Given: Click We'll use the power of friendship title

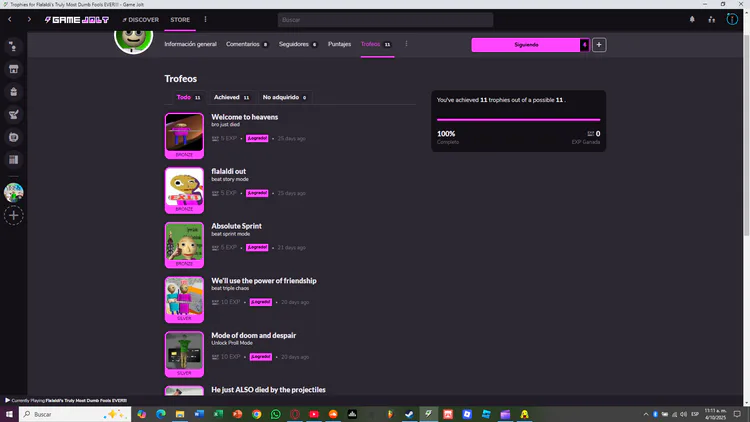Looking at the screenshot, I should [x=264, y=280].
